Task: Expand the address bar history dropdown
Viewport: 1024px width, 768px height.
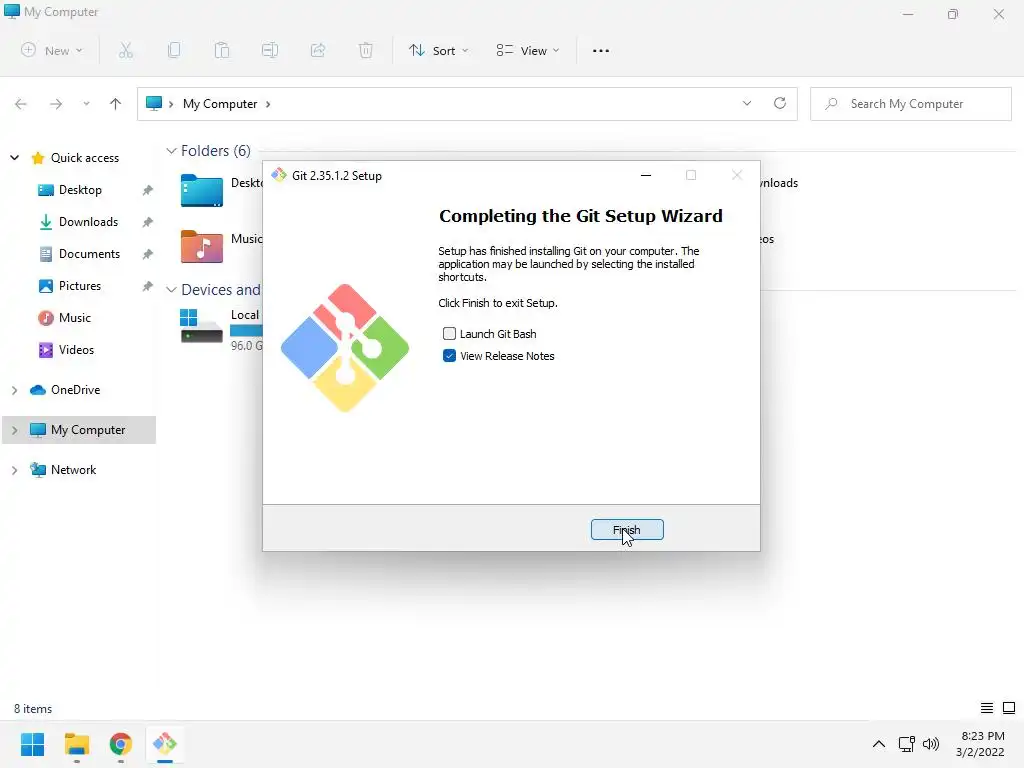Action: point(747,103)
